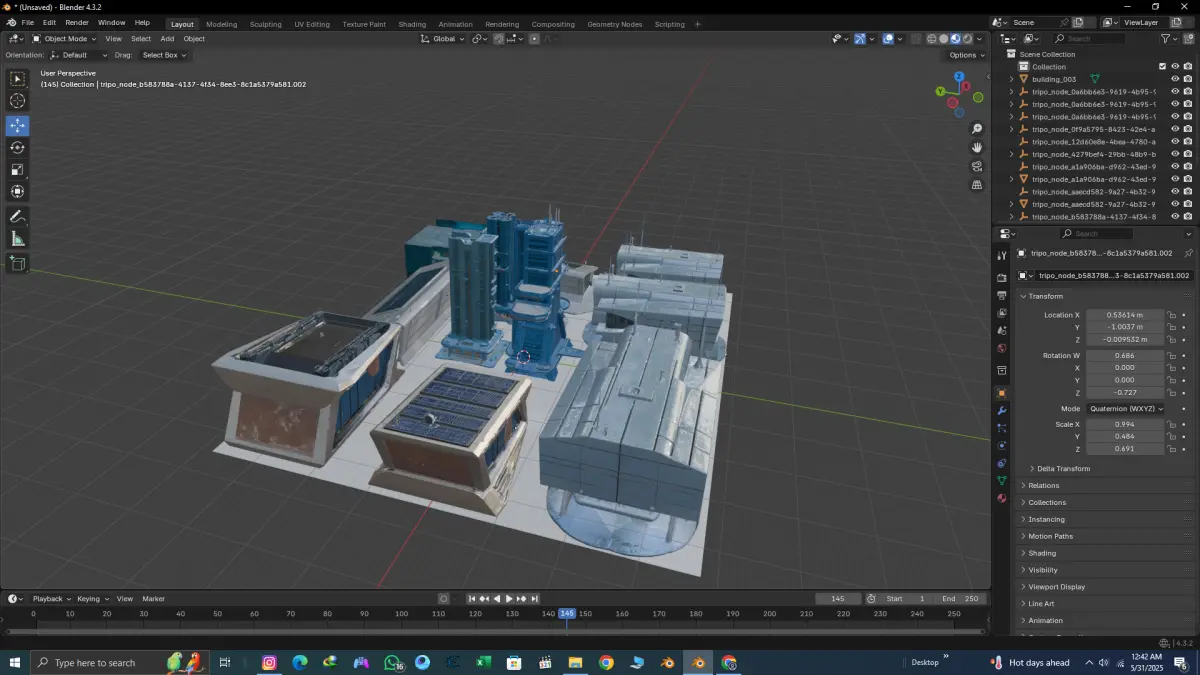
Task: Open the Modifiers wrench properties tab
Action: pyautogui.click(x=1001, y=411)
